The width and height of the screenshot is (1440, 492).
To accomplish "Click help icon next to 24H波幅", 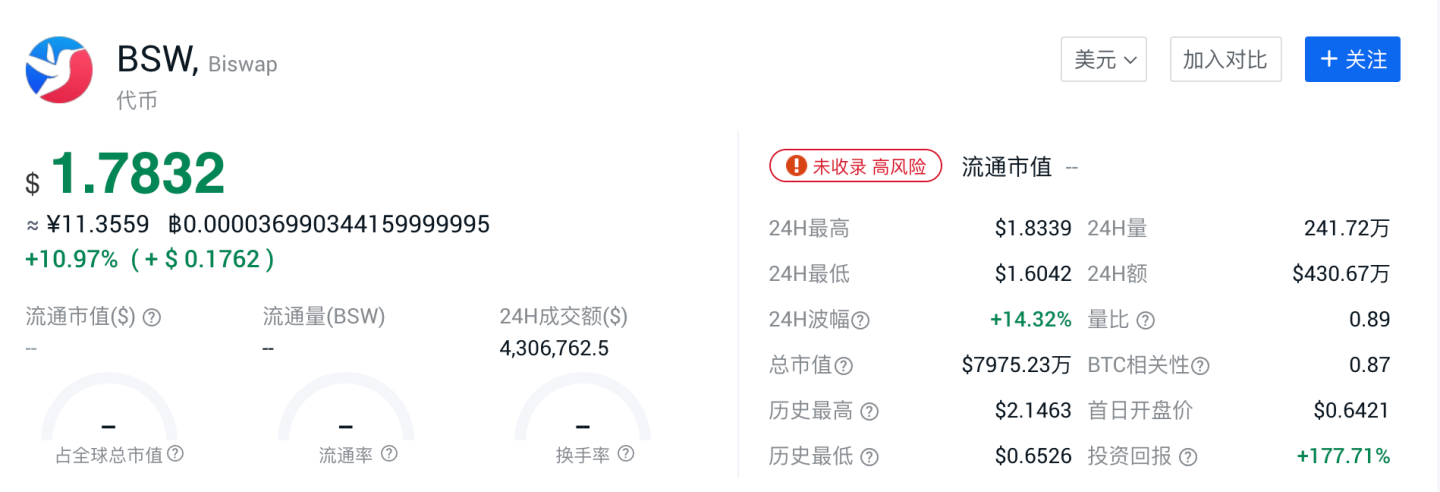I will (860, 320).
